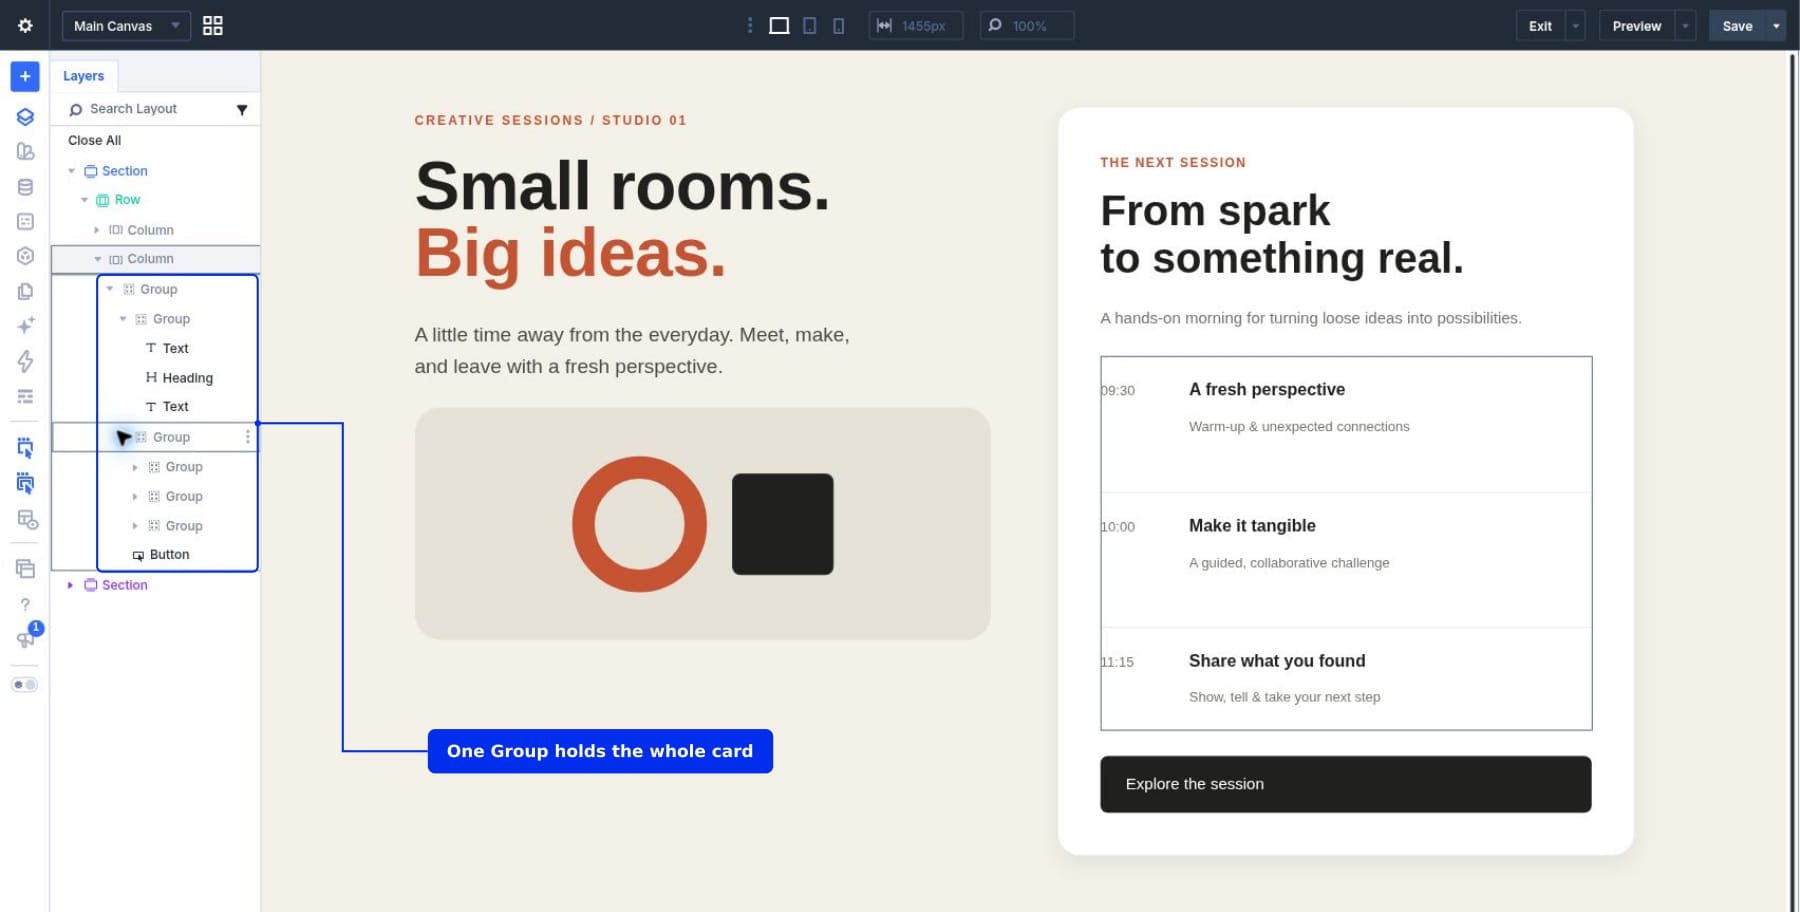Expand the bottom purple Section layer

pyautogui.click(x=70, y=585)
